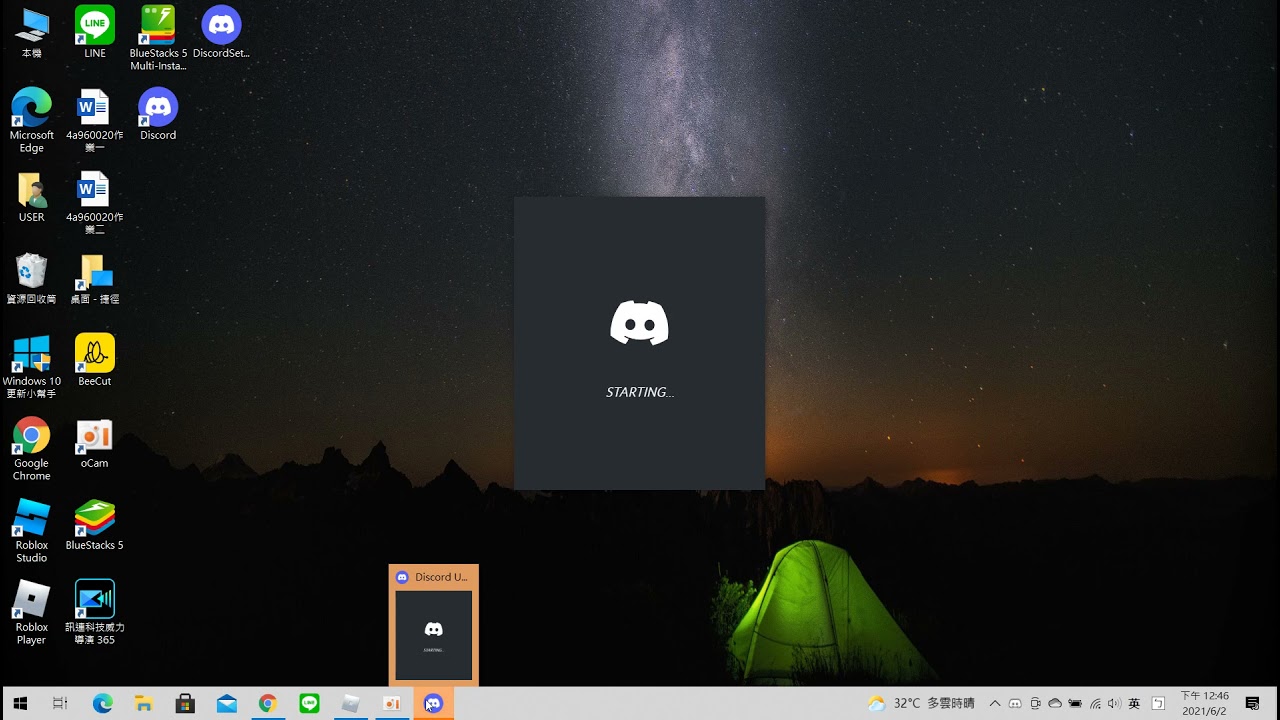Open Microsoft Store from the taskbar
The image size is (1280, 720).
pos(185,704)
